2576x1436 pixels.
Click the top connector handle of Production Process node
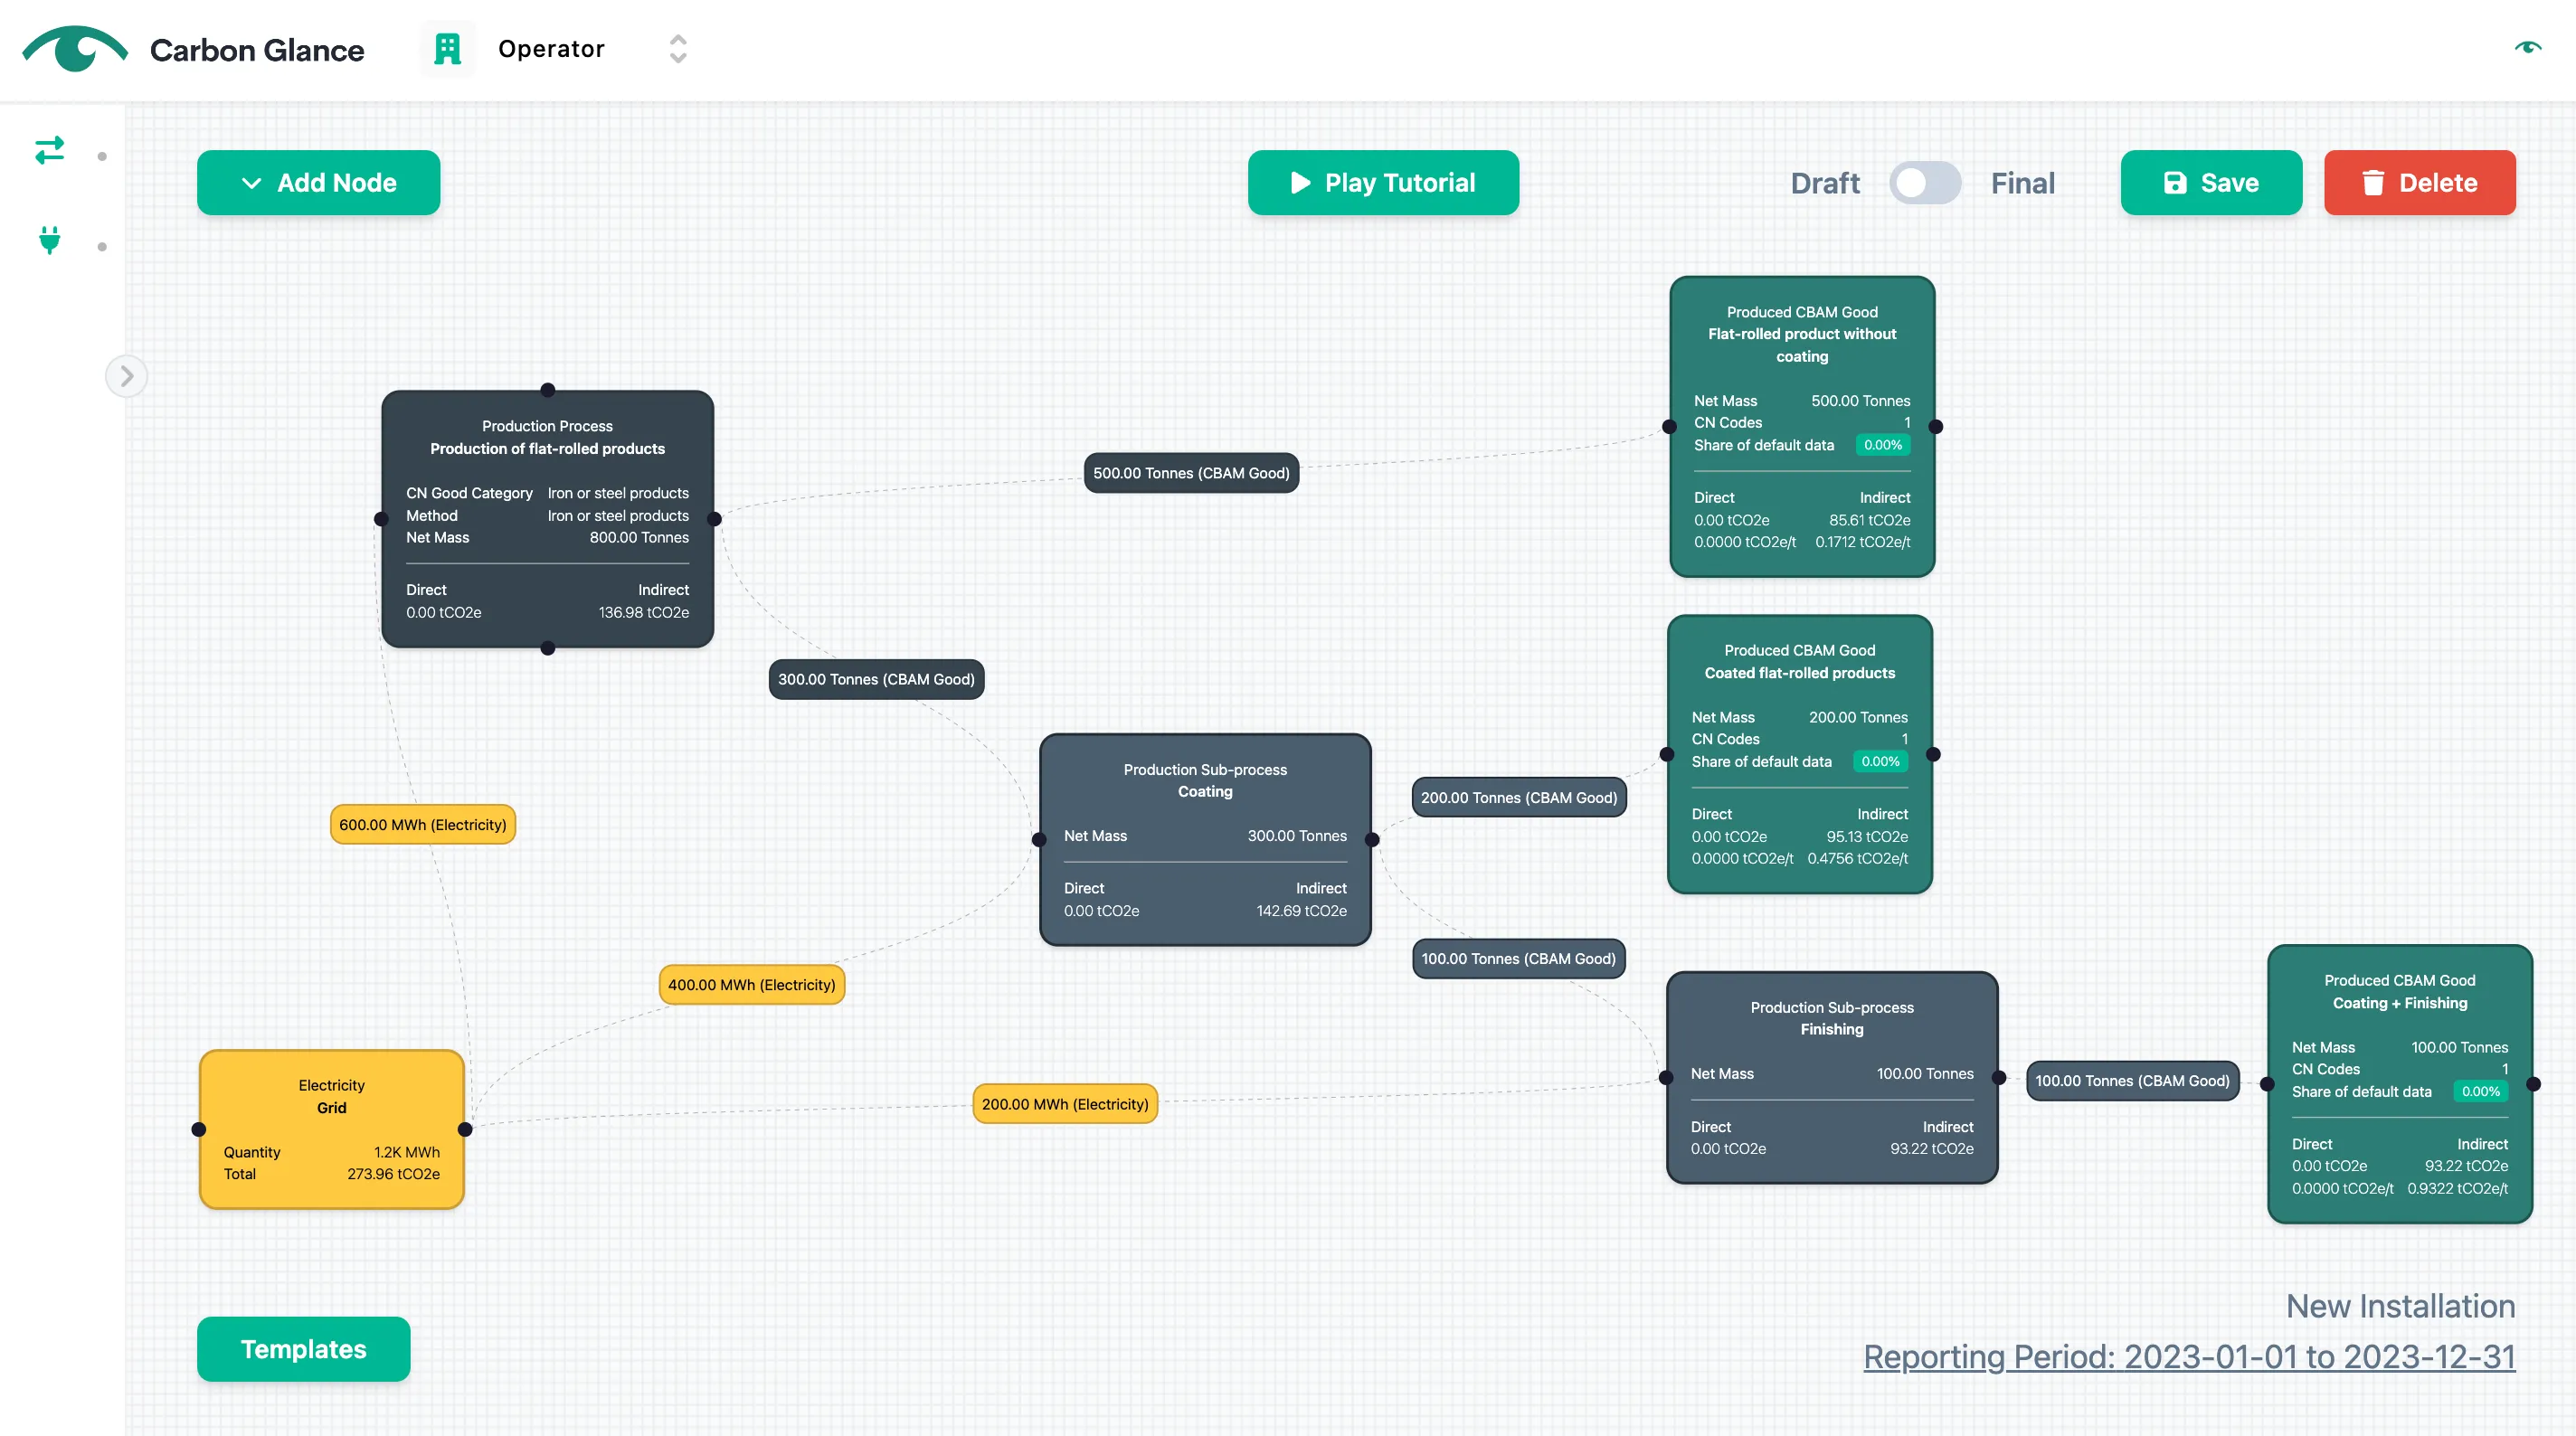[x=547, y=390]
